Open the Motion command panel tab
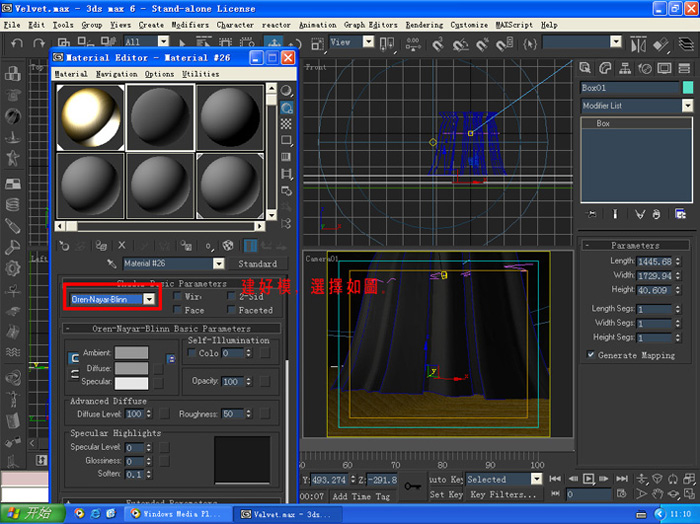 645,68
